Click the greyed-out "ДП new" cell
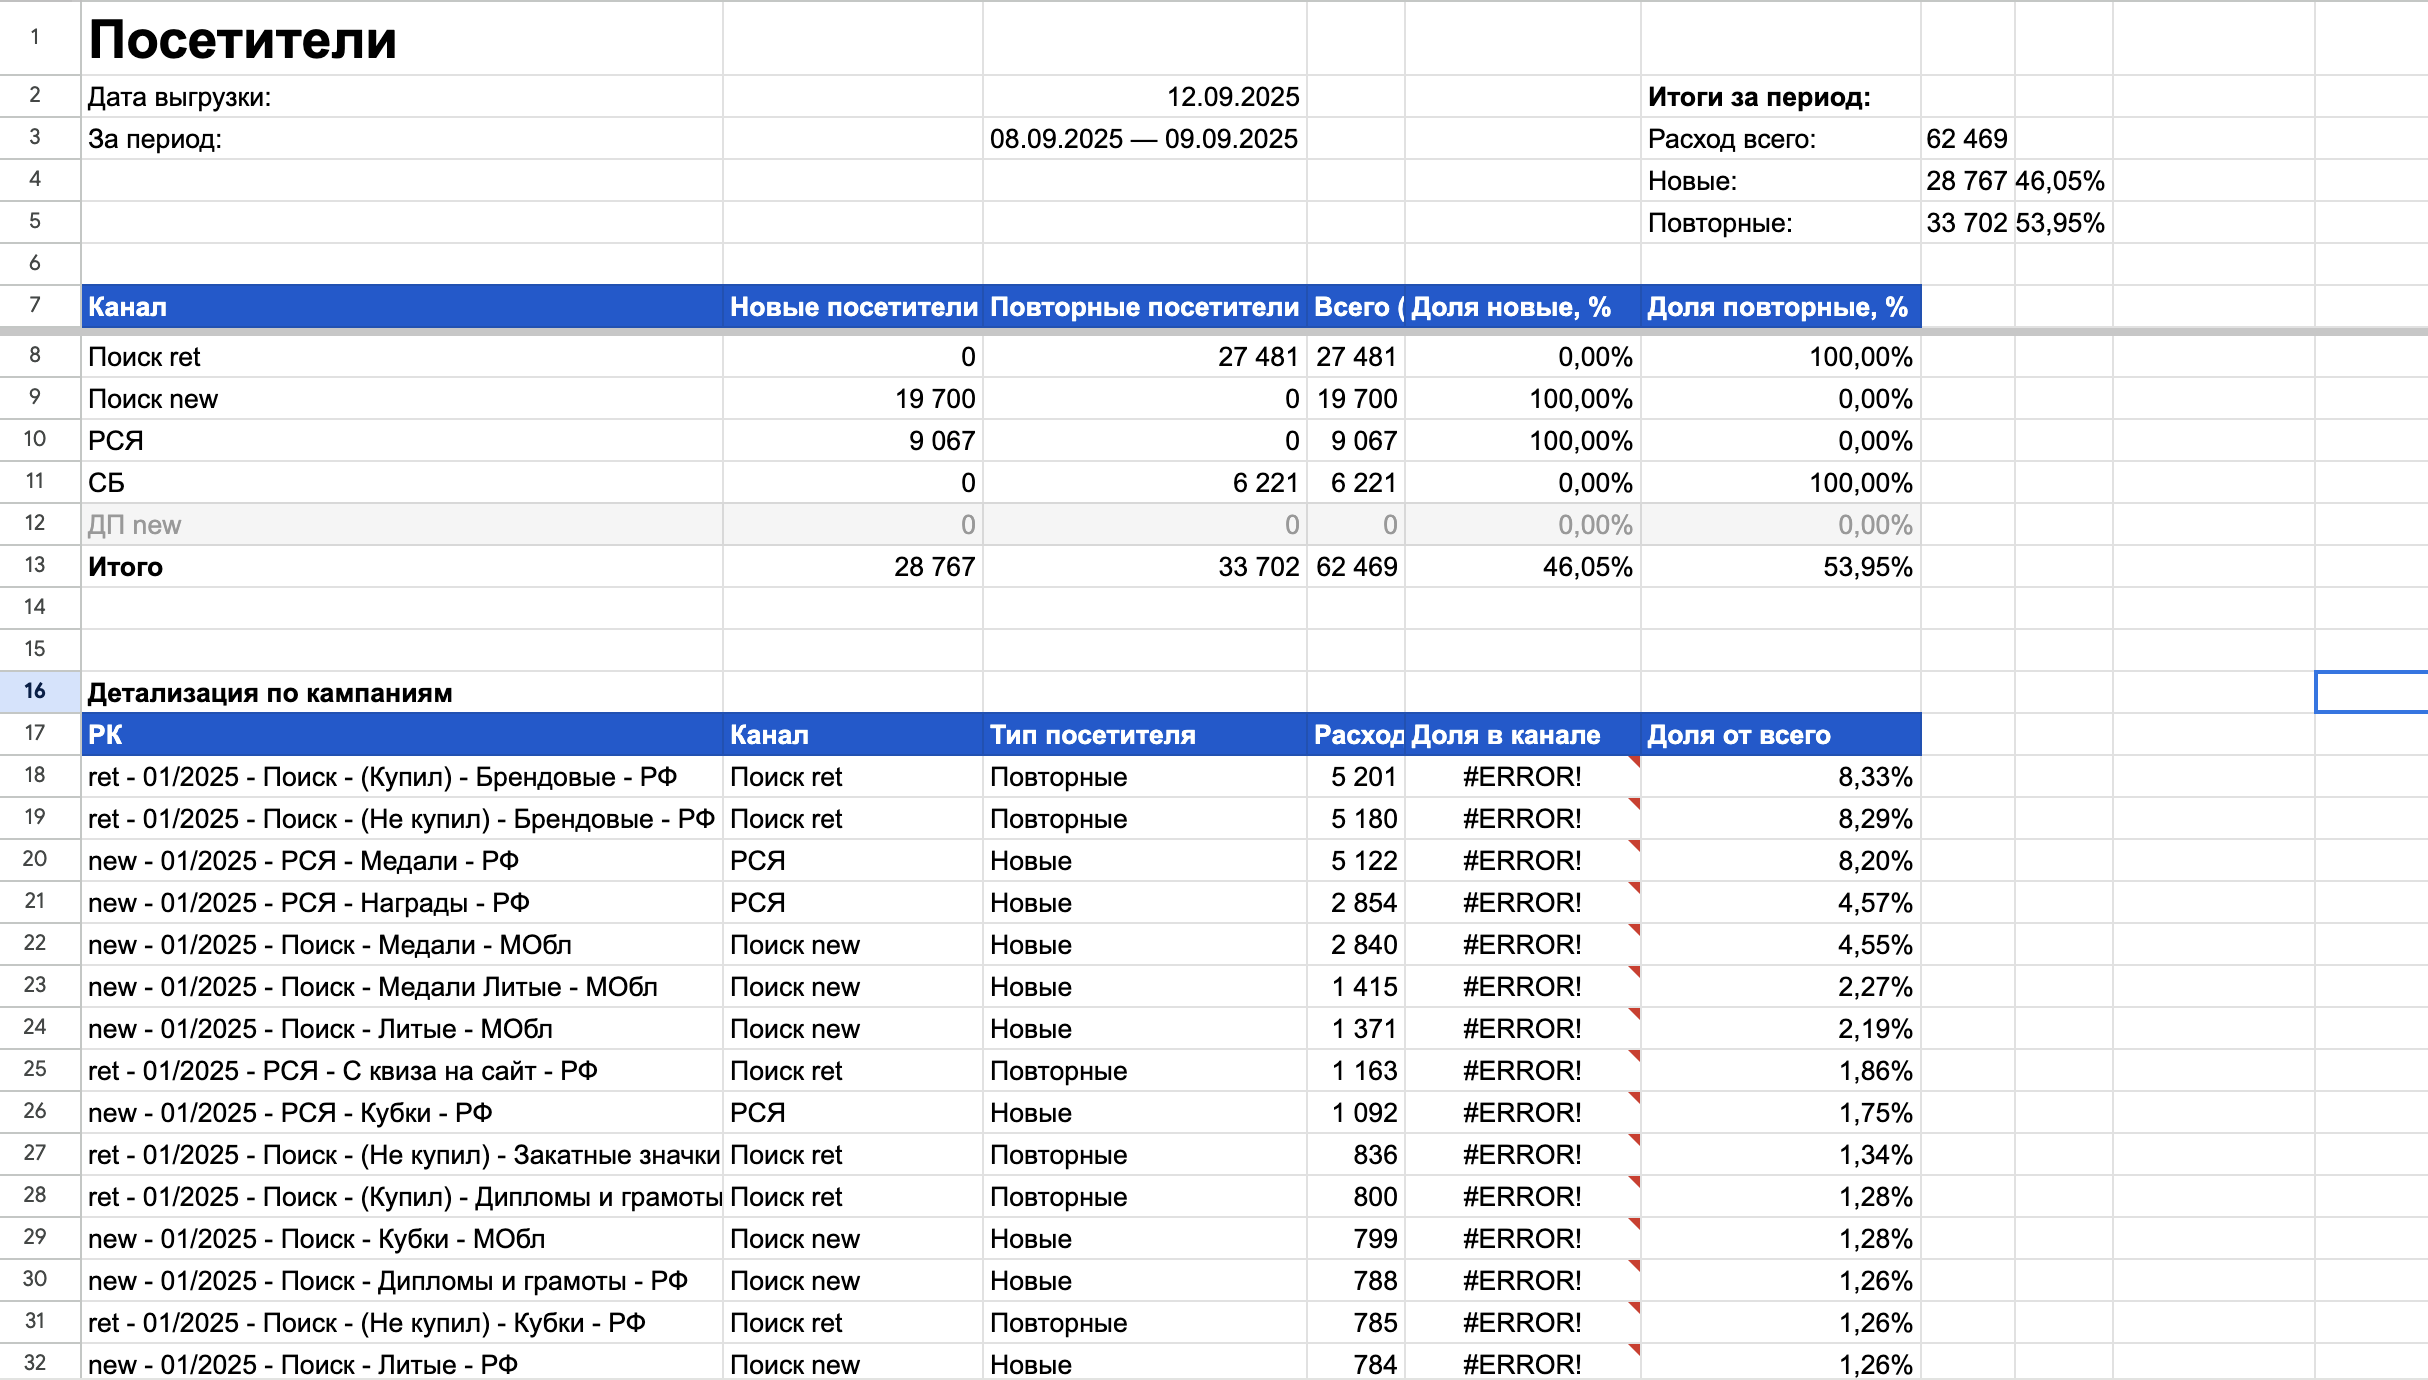Screen dimensions: 2428x1380 tap(135, 525)
